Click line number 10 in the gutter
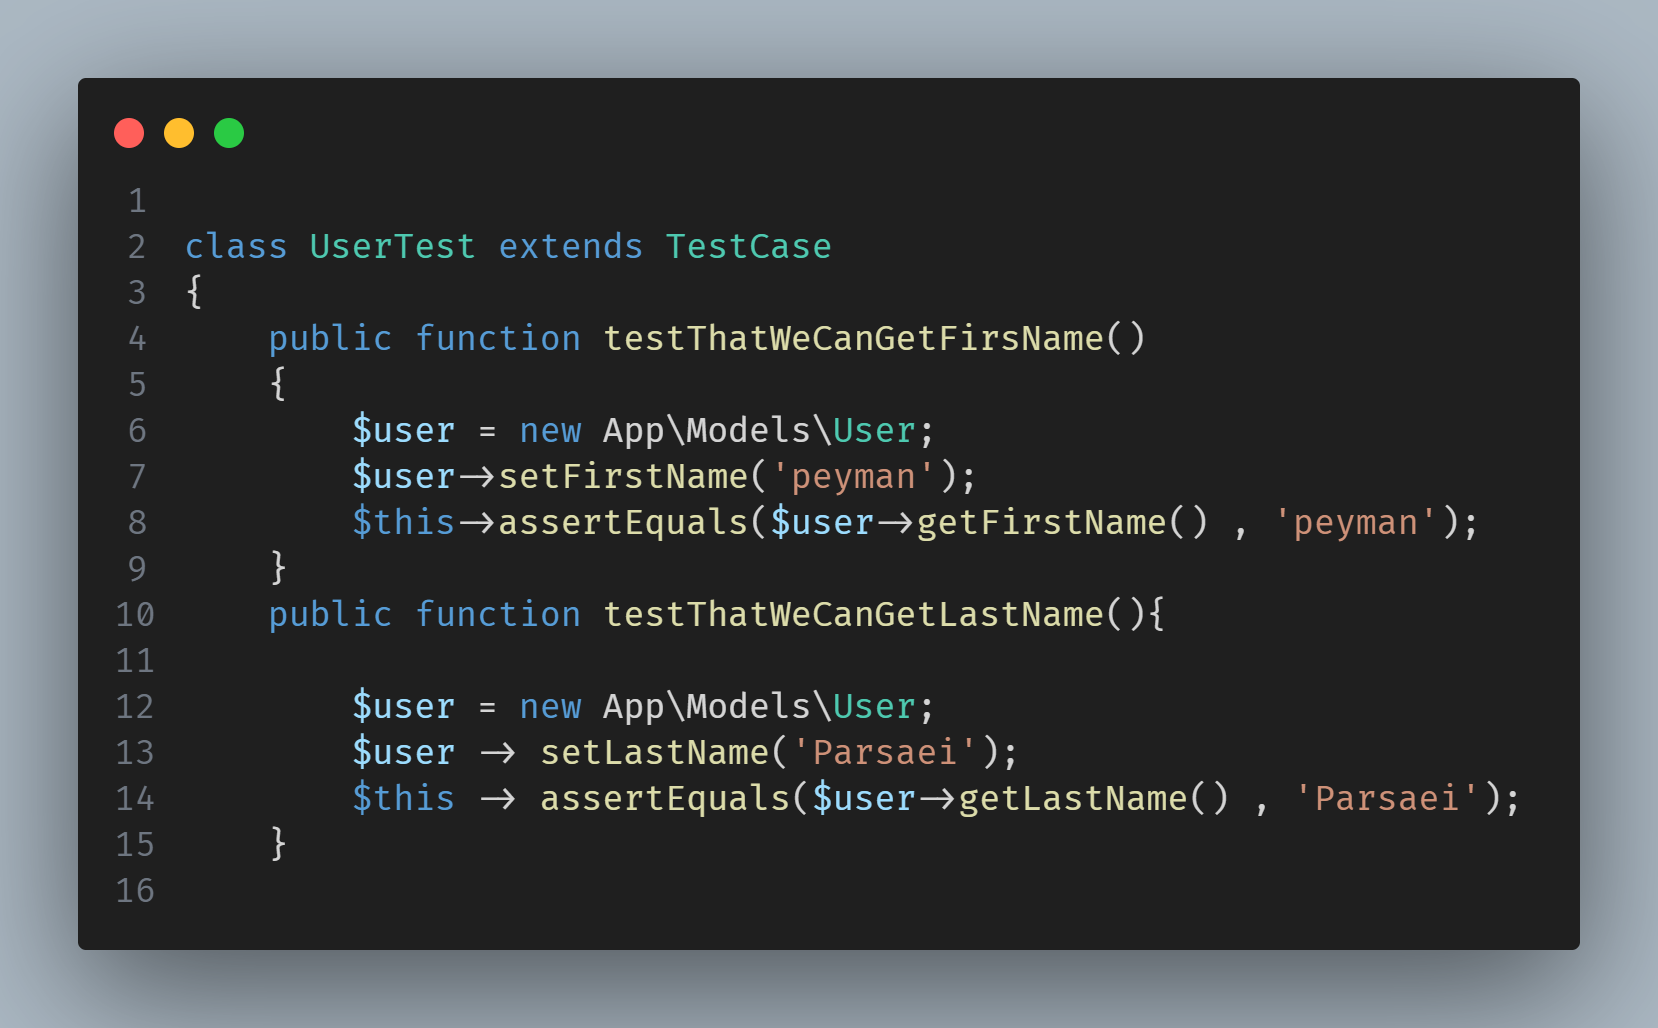The width and height of the screenshot is (1658, 1028). coord(135,615)
